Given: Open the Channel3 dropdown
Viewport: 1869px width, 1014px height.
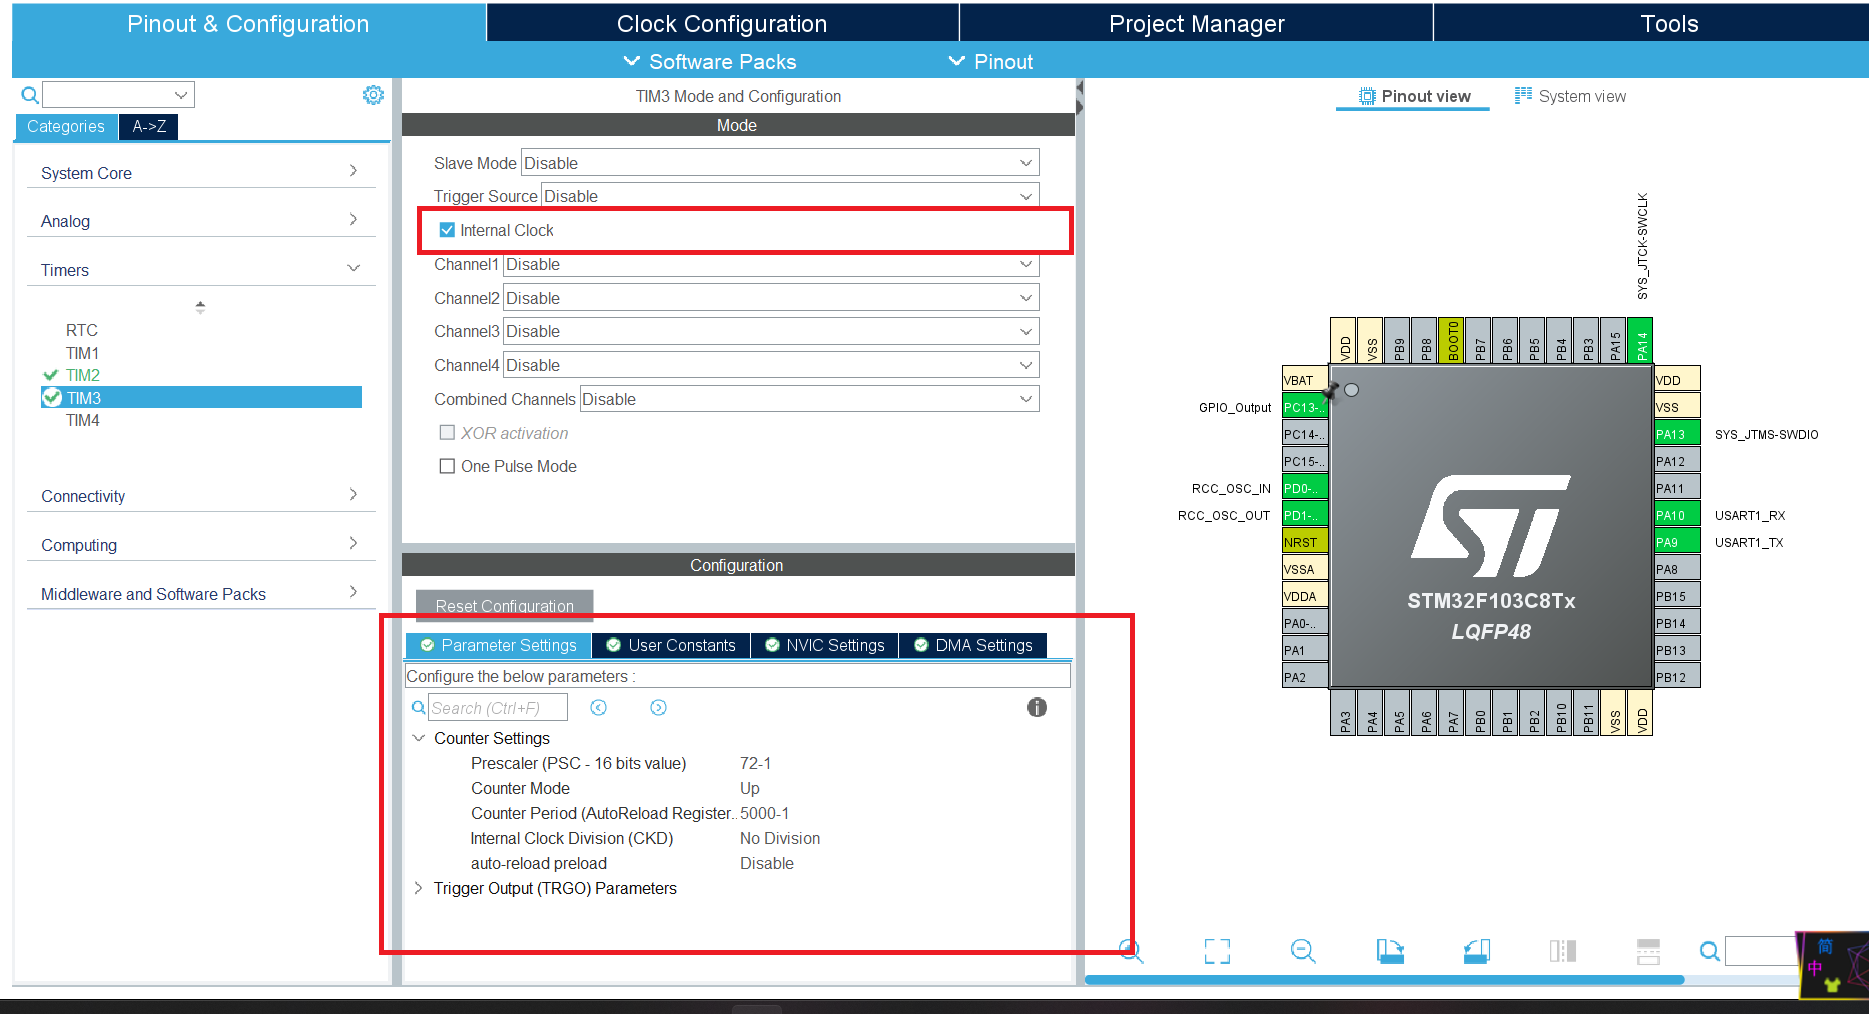Looking at the screenshot, I should [x=771, y=331].
